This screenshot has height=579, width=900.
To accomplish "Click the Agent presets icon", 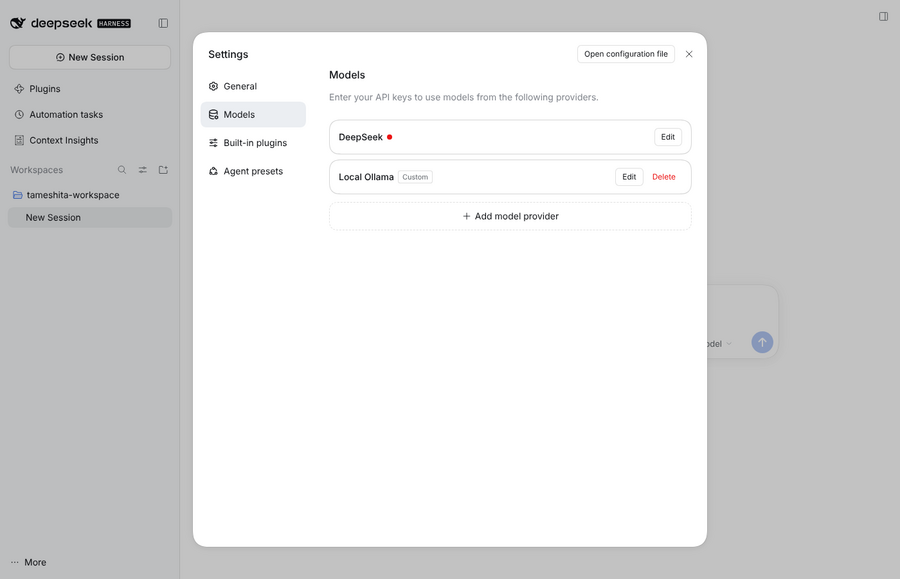I will pos(213,171).
